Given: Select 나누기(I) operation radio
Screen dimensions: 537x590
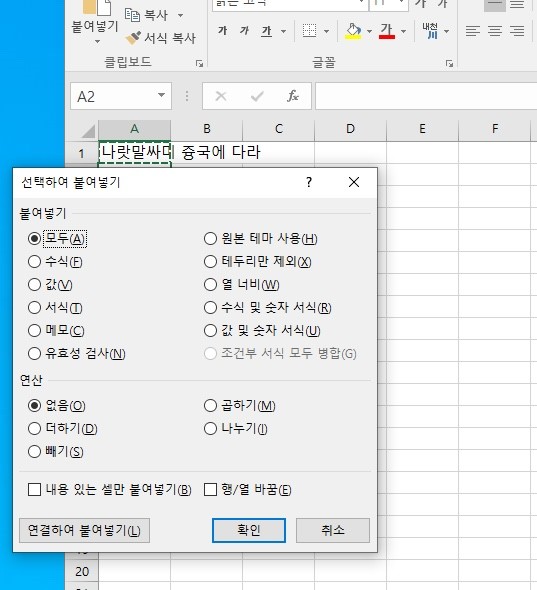Looking at the screenshot, I should coord(236,429).
